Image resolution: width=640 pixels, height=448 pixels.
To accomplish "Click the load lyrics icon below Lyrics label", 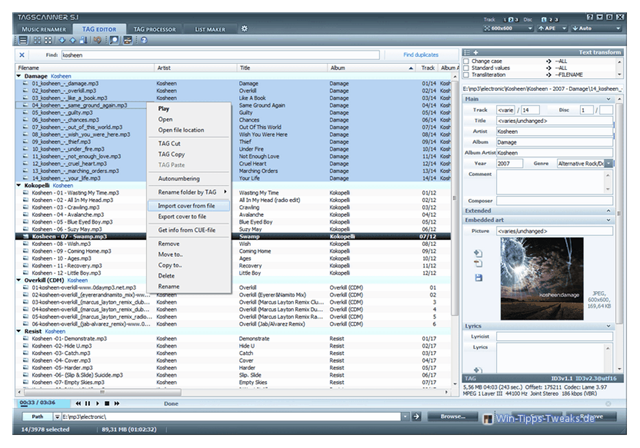I will pyautogui.click(x=478, y=370).
